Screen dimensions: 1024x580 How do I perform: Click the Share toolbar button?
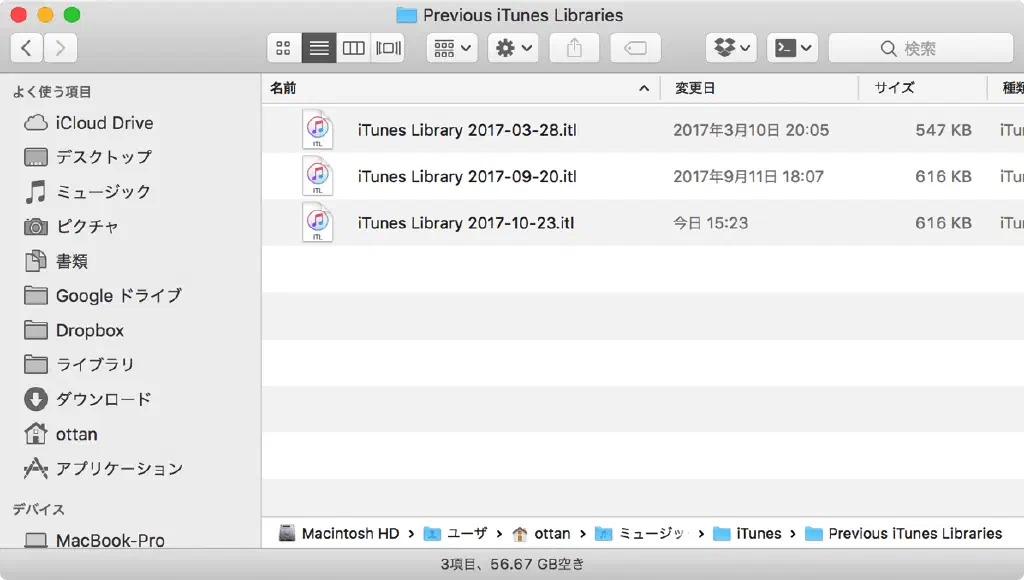pos(574,48)
